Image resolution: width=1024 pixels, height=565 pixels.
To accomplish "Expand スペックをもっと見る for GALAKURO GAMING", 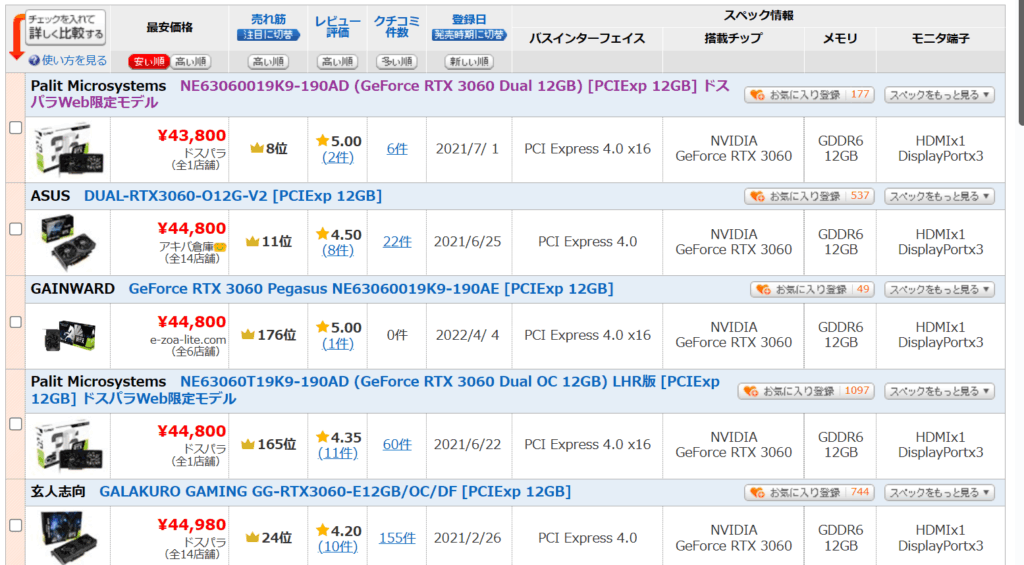I will [x=939, y=492].
